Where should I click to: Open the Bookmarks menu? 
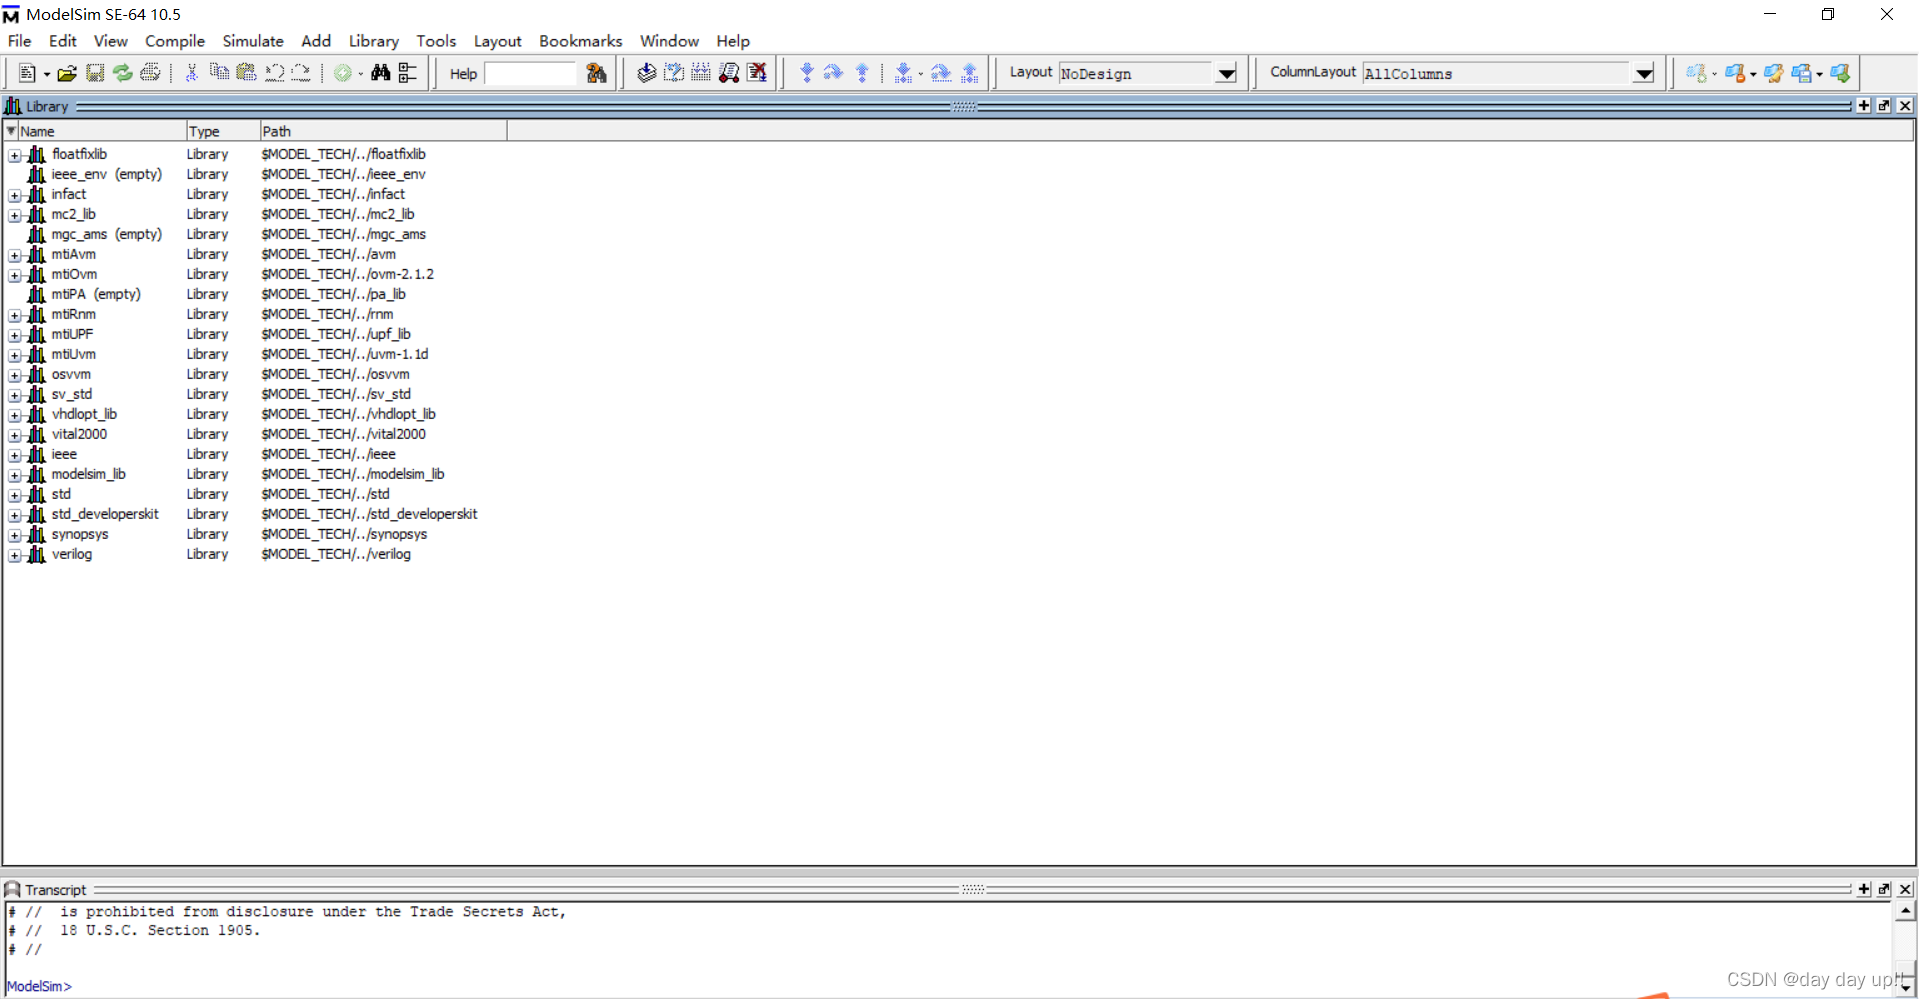581,41
